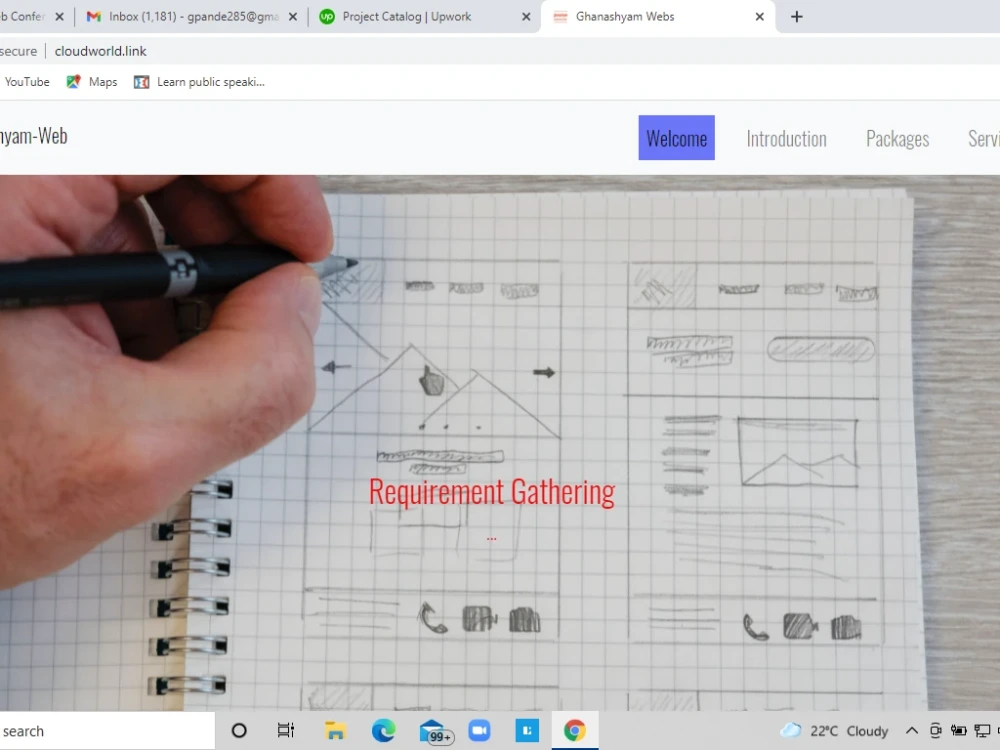This screenshot has height=750, width=1000.
Task: Open the Packages menu item
Action: (x=897, y=138)
